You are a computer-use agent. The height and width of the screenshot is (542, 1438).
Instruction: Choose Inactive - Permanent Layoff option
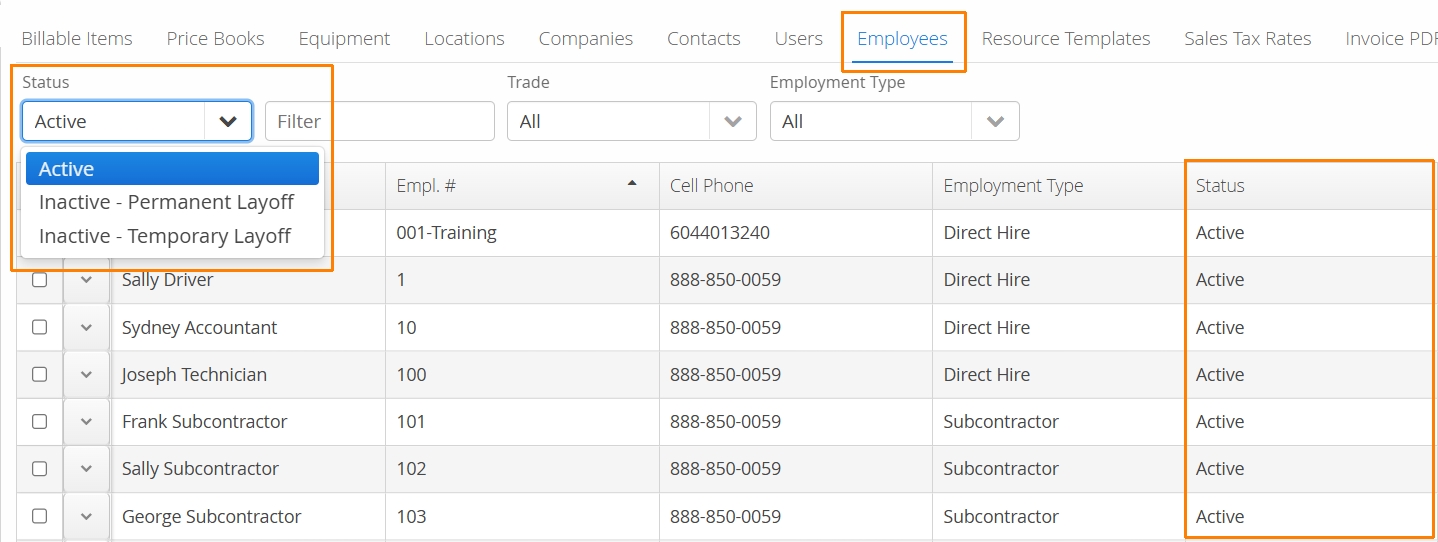click(x=172, y=202)
